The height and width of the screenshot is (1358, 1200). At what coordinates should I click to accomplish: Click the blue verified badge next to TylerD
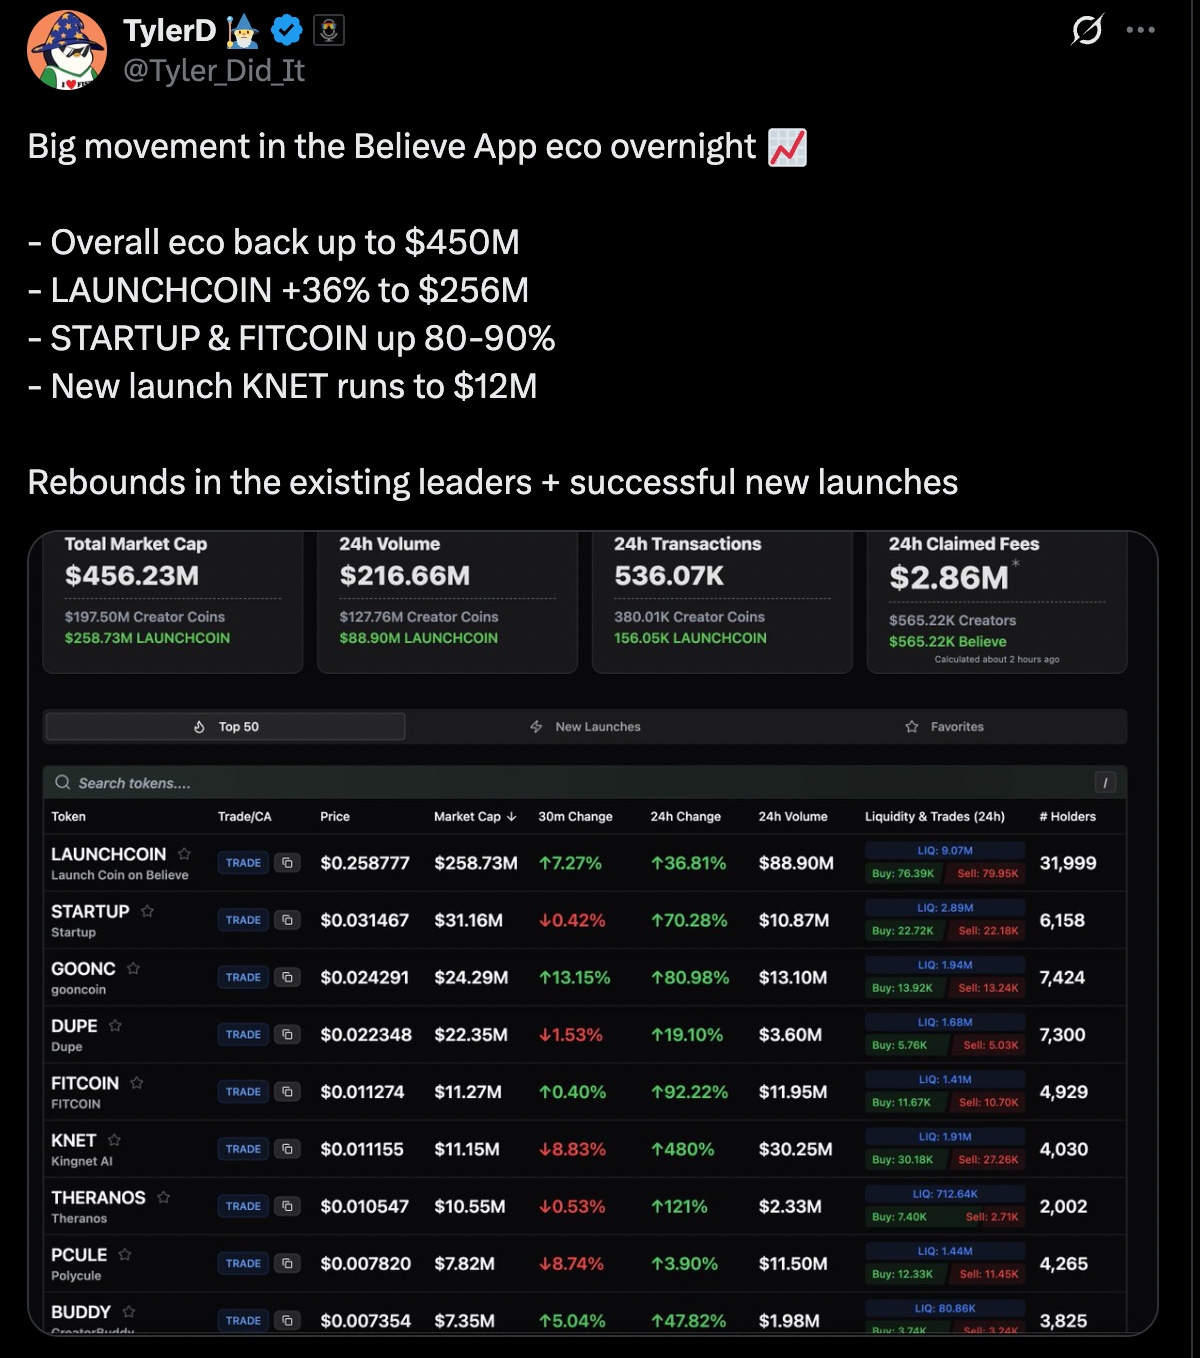coord(287,31)
